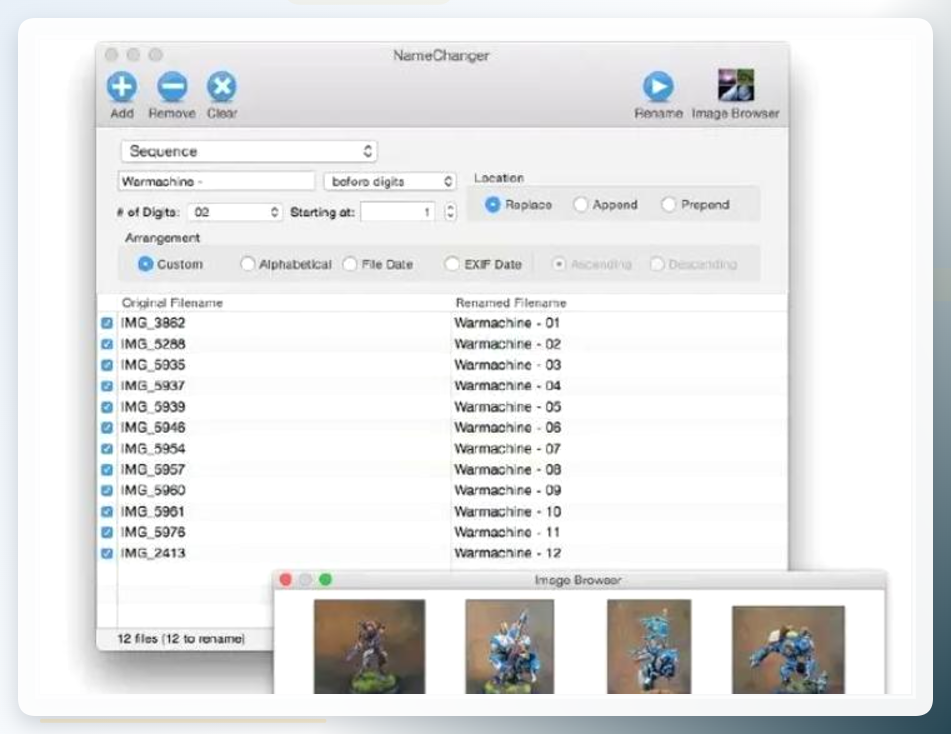The width and height of the screenshot is (951, 734).
Task: Open the Sequence rename mode dropdown
Action: [x=249, y=151]
